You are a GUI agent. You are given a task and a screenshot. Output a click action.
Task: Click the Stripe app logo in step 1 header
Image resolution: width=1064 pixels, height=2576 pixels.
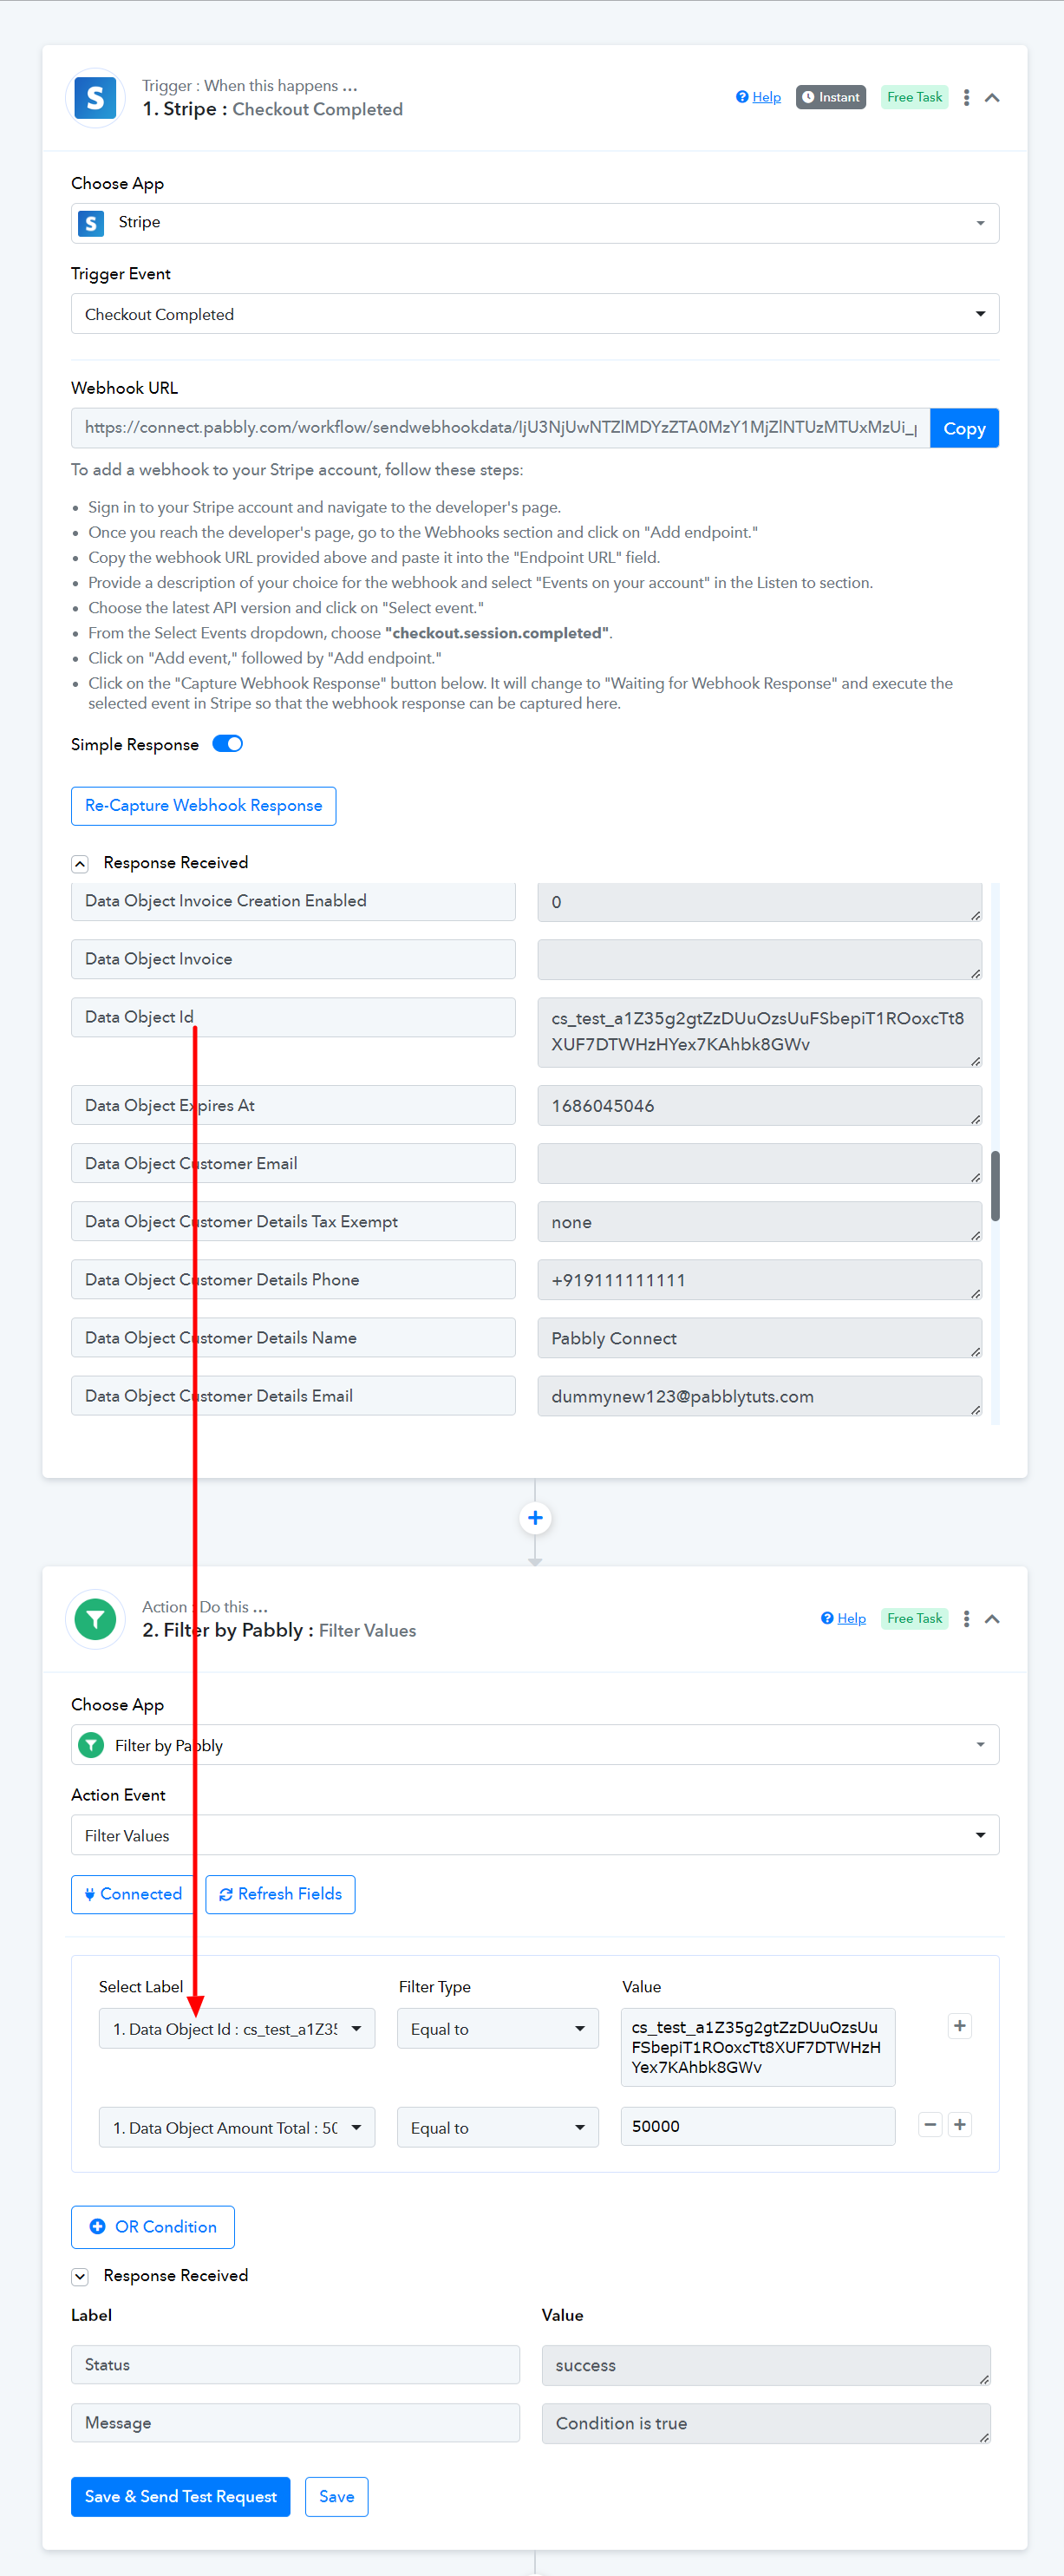tap(95, 98)
